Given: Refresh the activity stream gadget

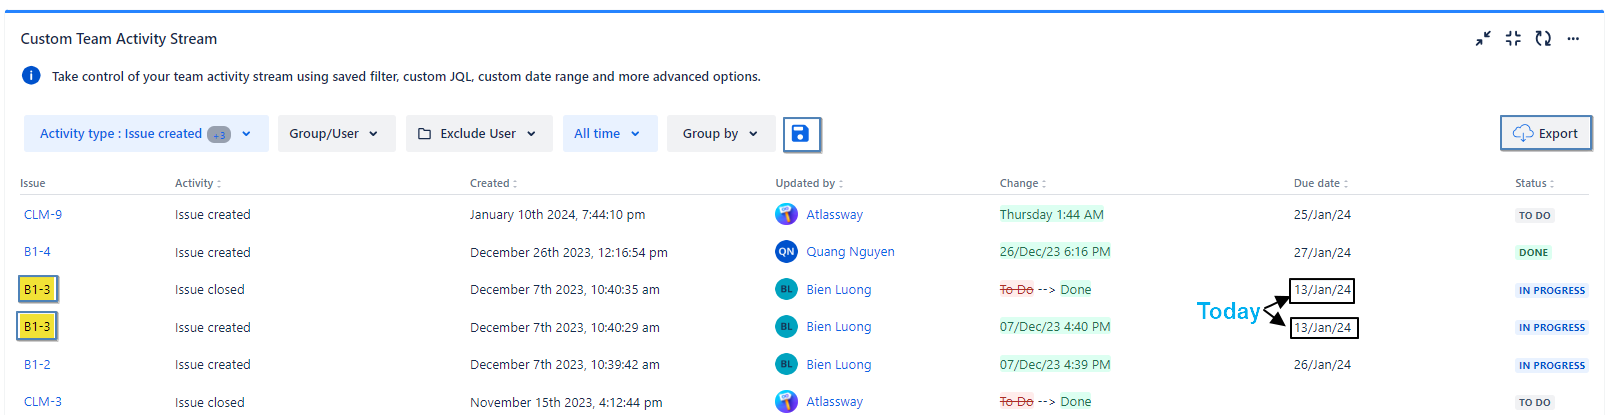Looking at the screenshot, I should (1543, 39).
